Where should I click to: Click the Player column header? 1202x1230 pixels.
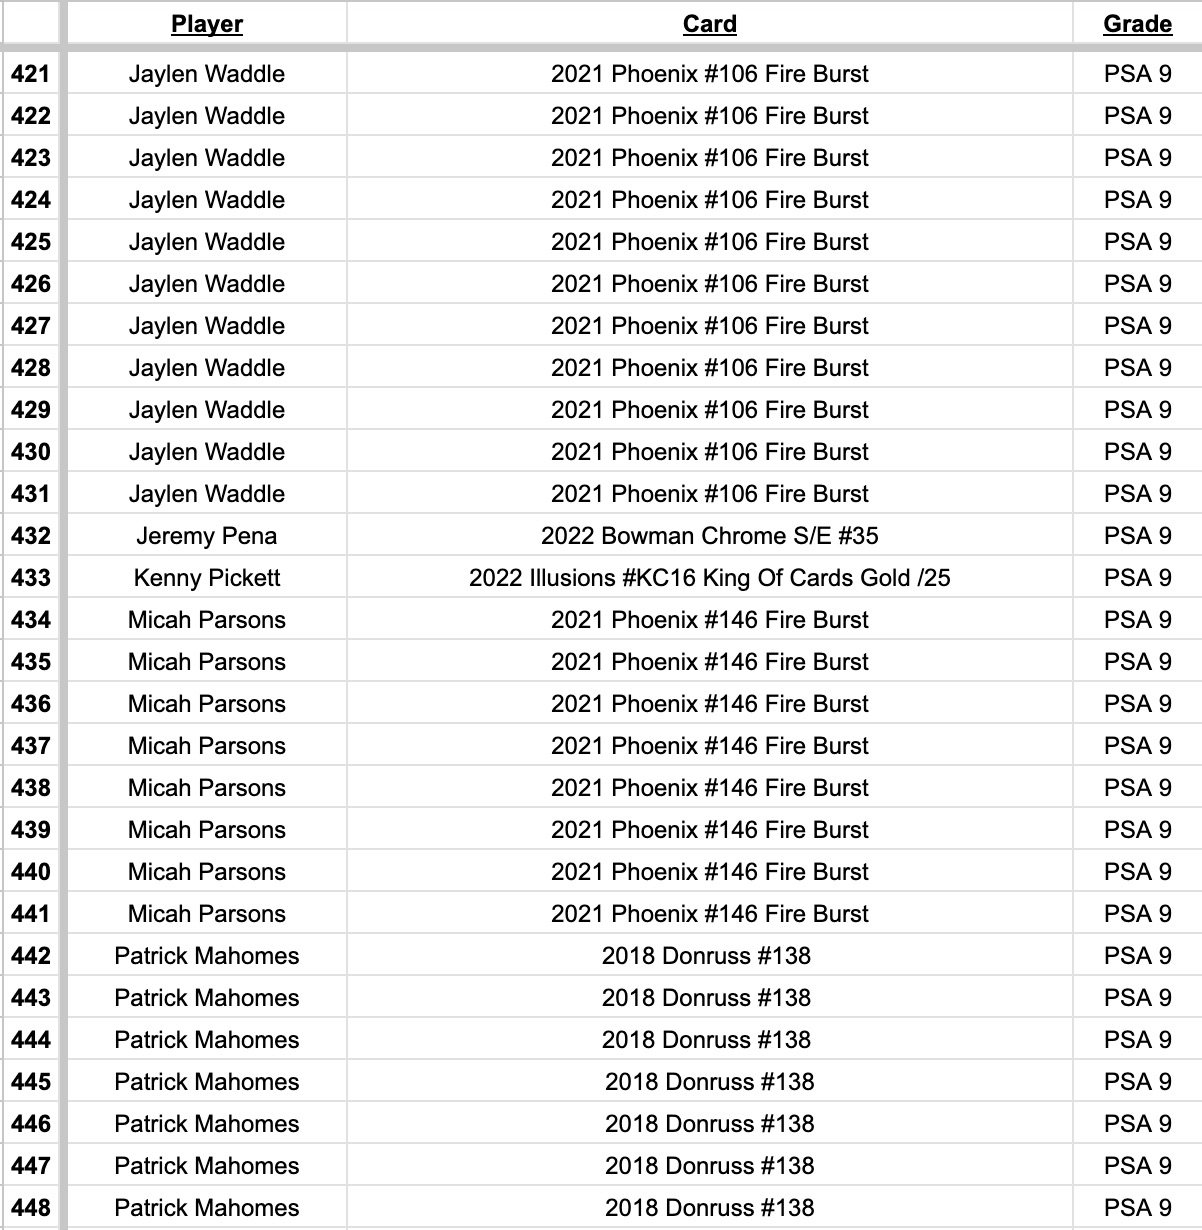206,24
